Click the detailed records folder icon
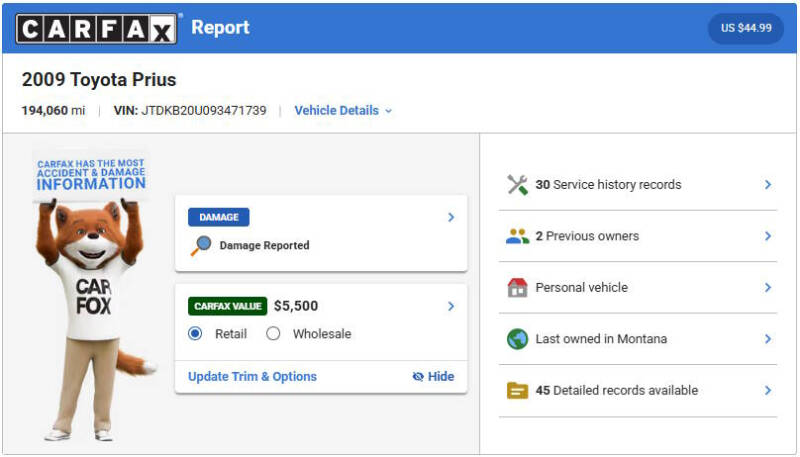This screenshot has height=457, width=800. [517, 391]
